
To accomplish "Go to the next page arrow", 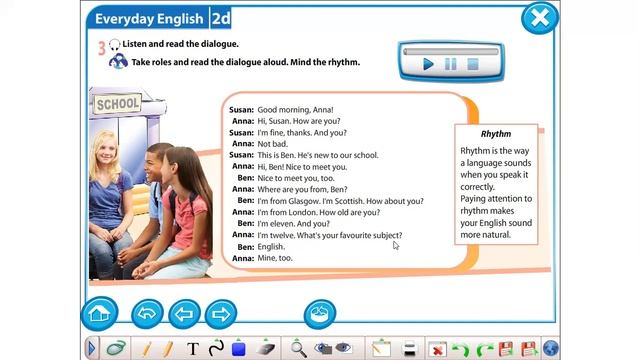I will (x=221, y=314).
